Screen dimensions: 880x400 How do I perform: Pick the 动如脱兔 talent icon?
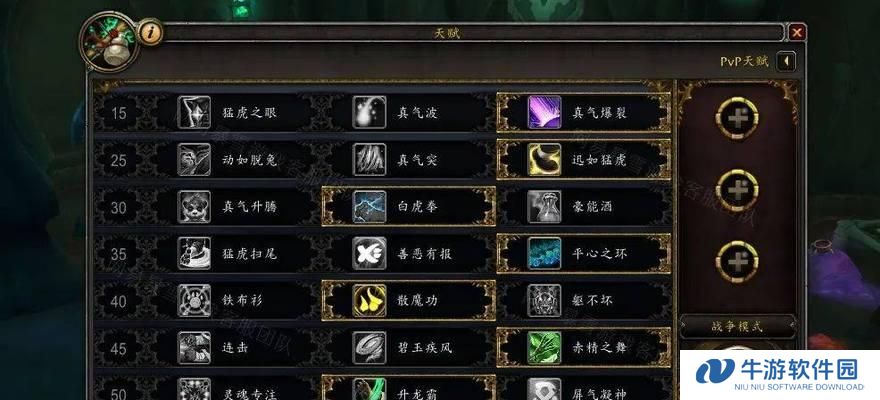pos(194,160)
